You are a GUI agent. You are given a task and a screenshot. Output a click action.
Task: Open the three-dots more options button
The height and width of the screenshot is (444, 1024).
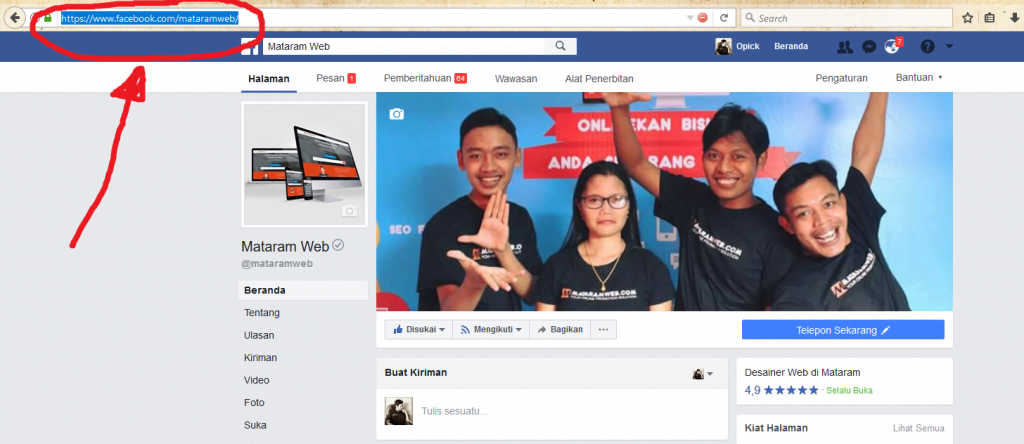603,330
